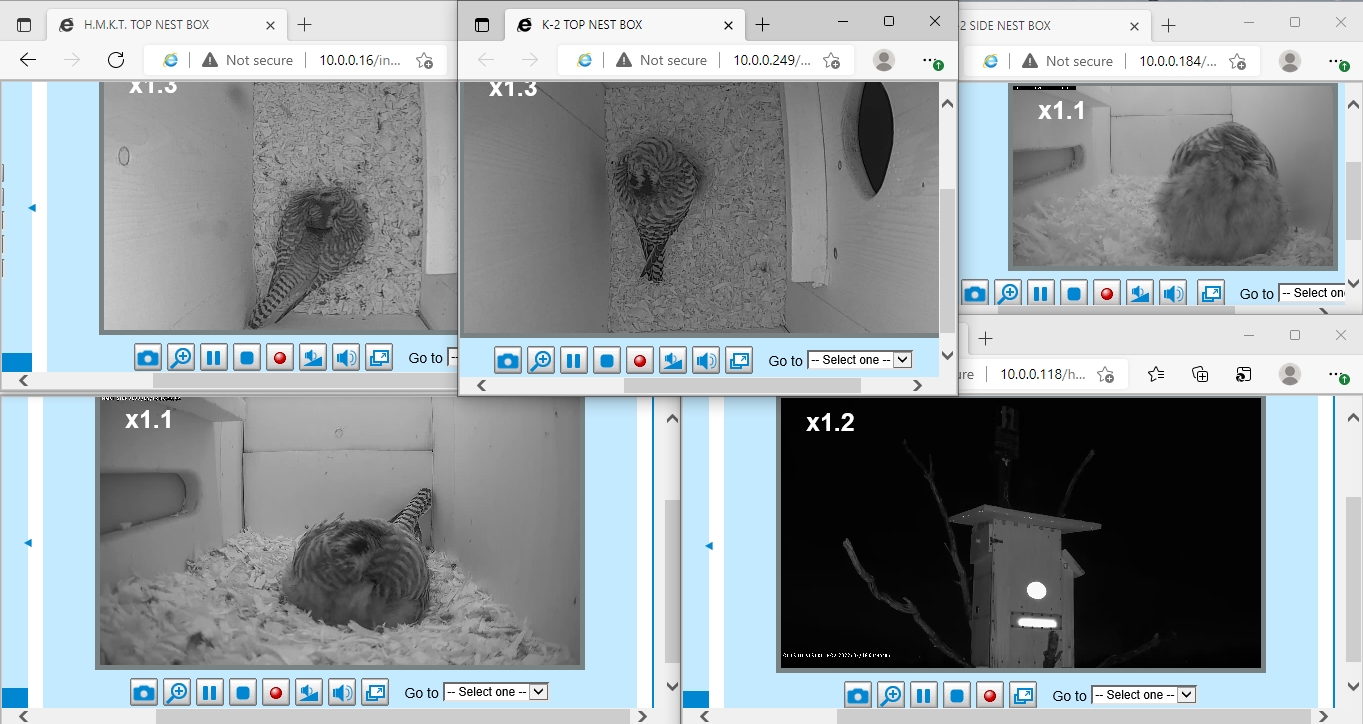
Task: Open Favorites list in 10.0.0.118 window
Action: (x=1156, y=374)
